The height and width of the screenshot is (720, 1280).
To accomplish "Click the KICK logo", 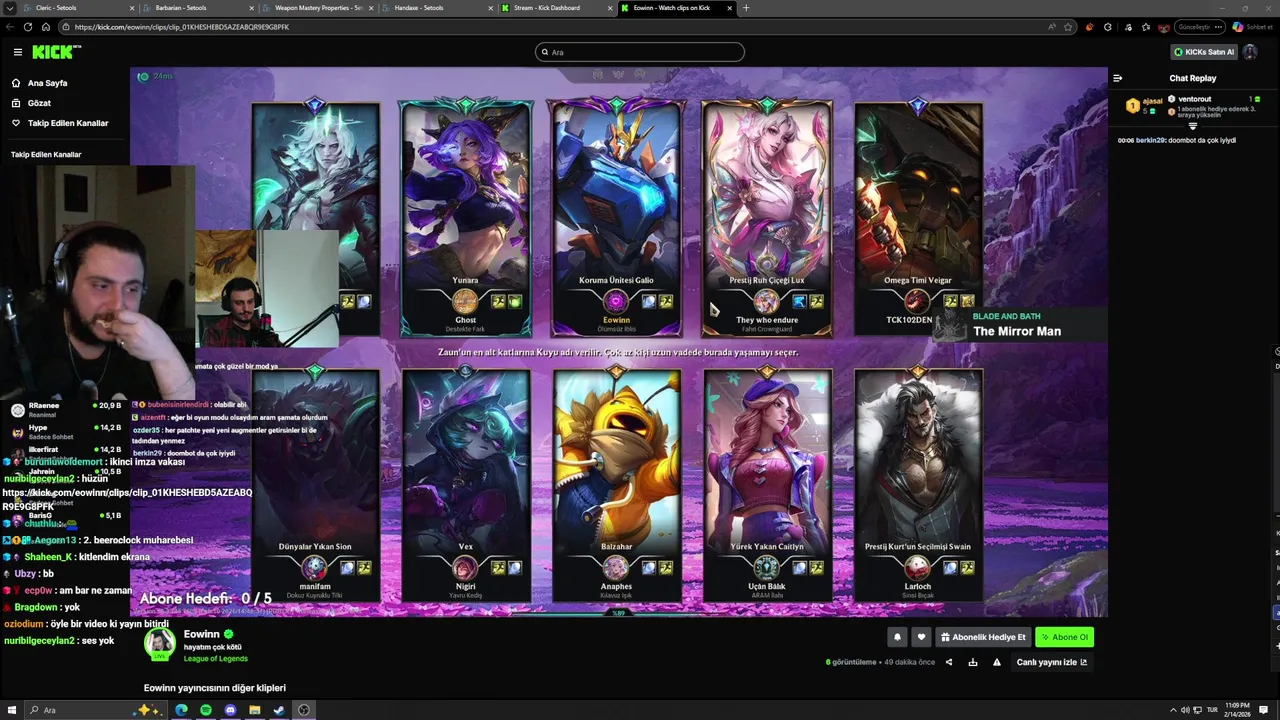I will [56, 52].
